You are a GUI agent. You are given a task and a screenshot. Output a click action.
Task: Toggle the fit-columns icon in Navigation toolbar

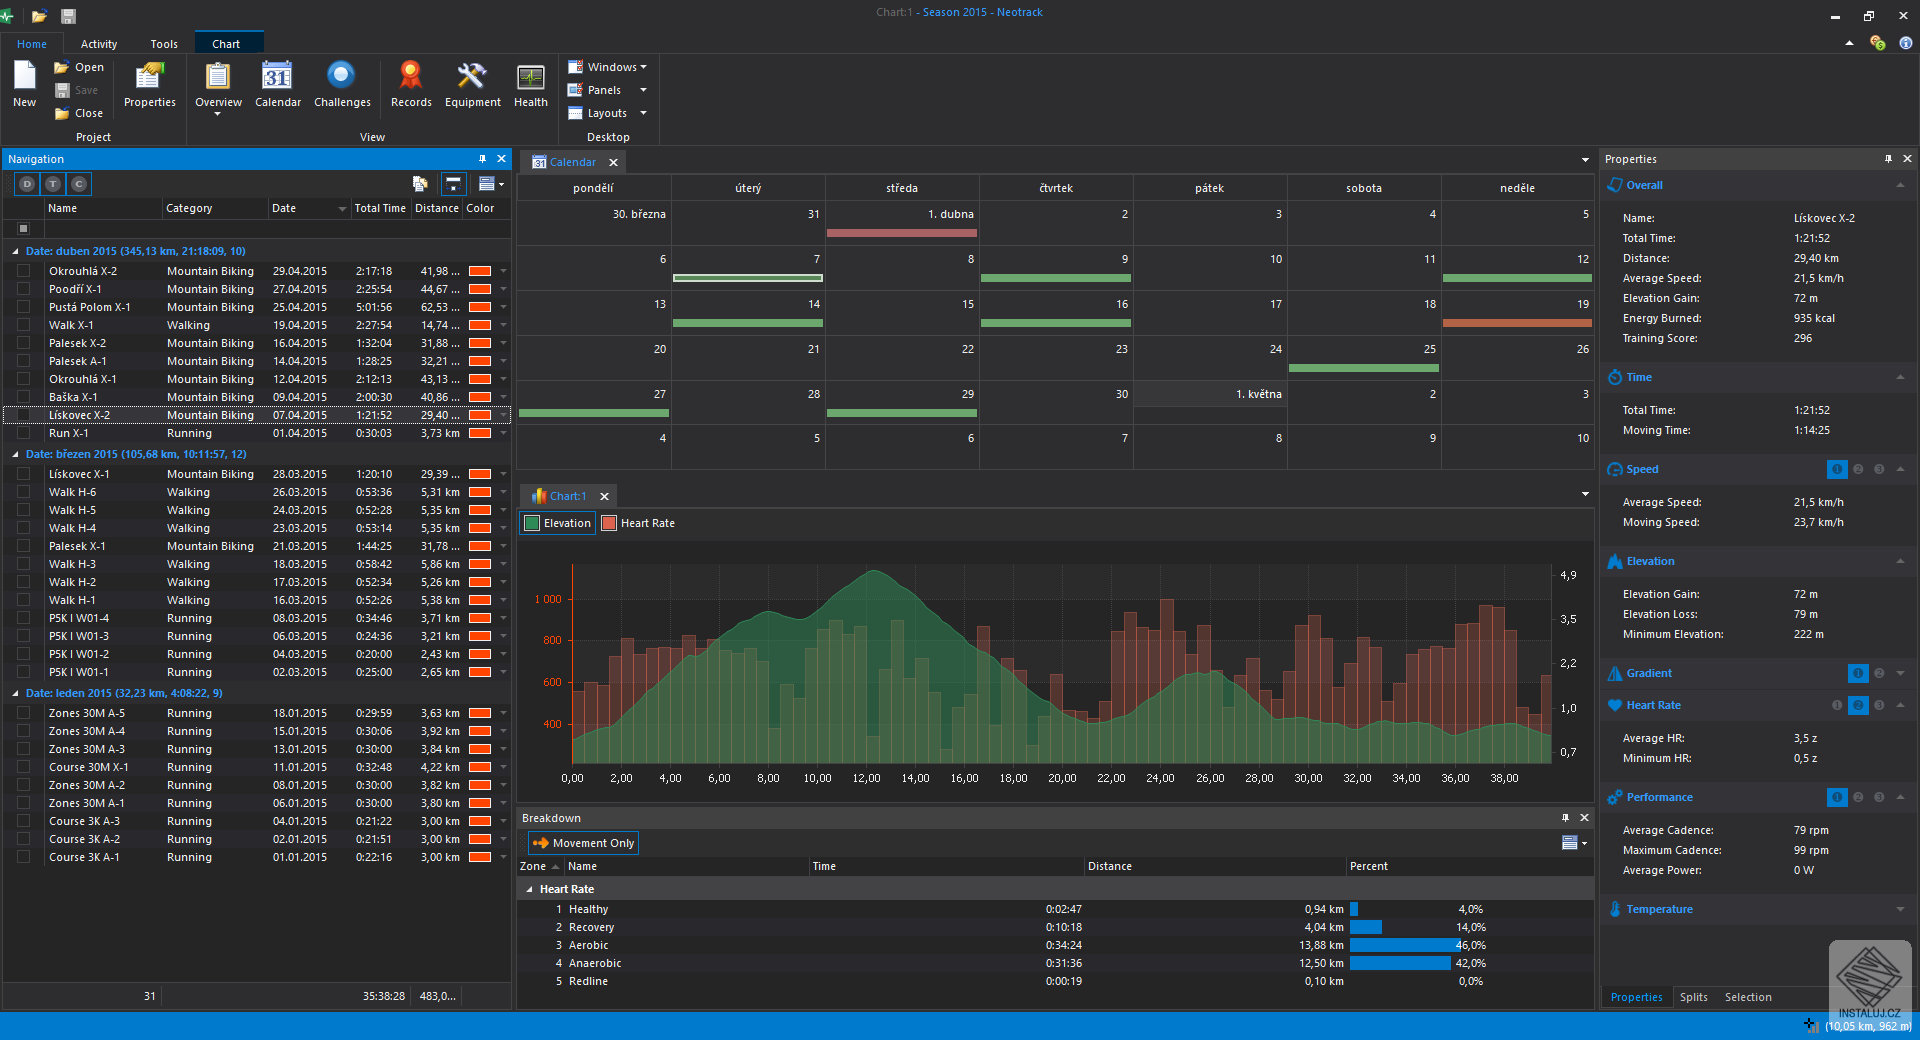[x=453, y=184]
